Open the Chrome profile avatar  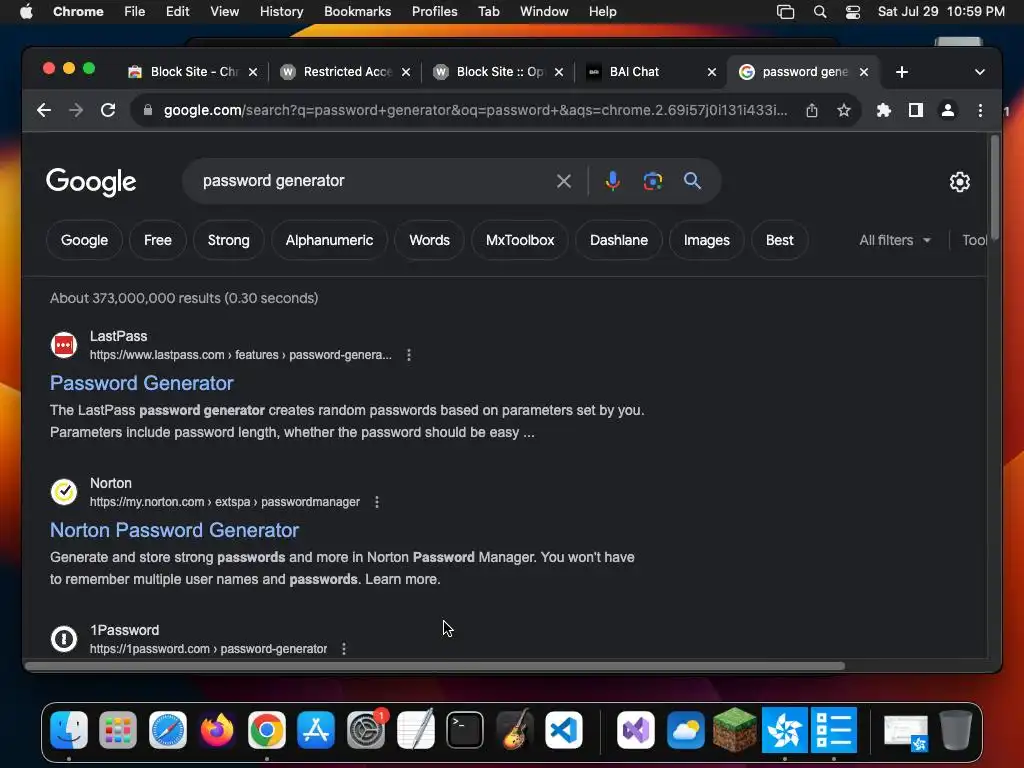948,110
